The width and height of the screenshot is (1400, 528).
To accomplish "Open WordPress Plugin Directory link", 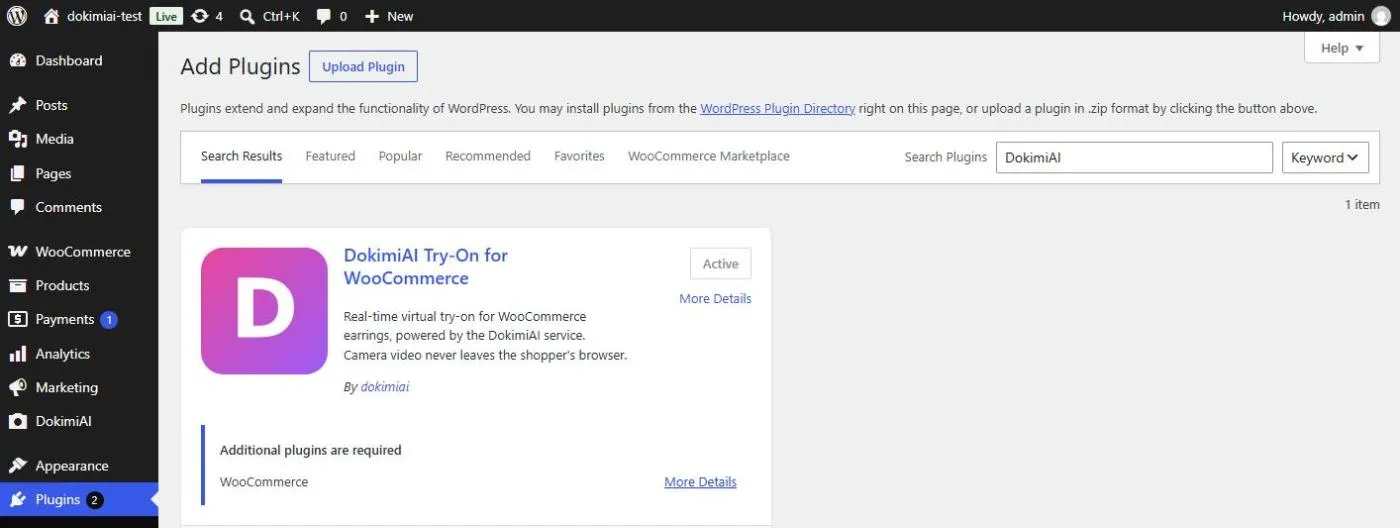I will tap(778, 109).
